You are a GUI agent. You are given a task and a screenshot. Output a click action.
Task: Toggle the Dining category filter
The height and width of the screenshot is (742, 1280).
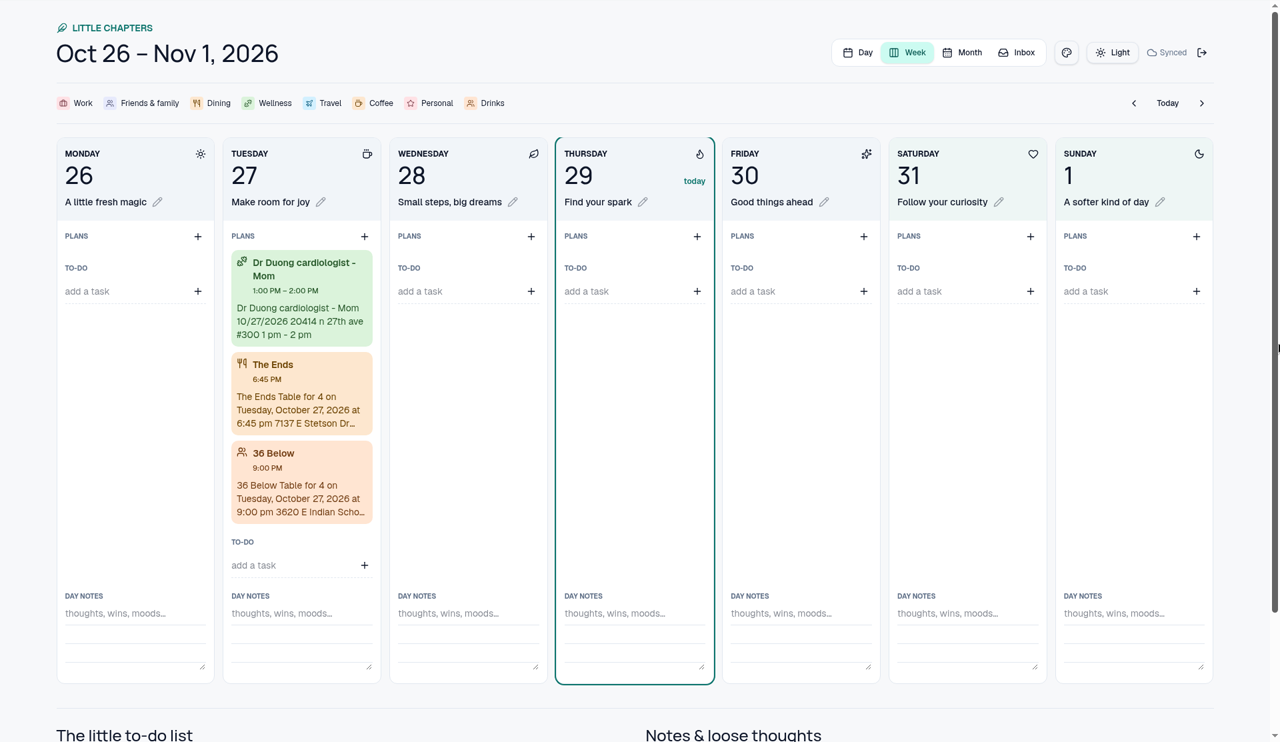211,103
